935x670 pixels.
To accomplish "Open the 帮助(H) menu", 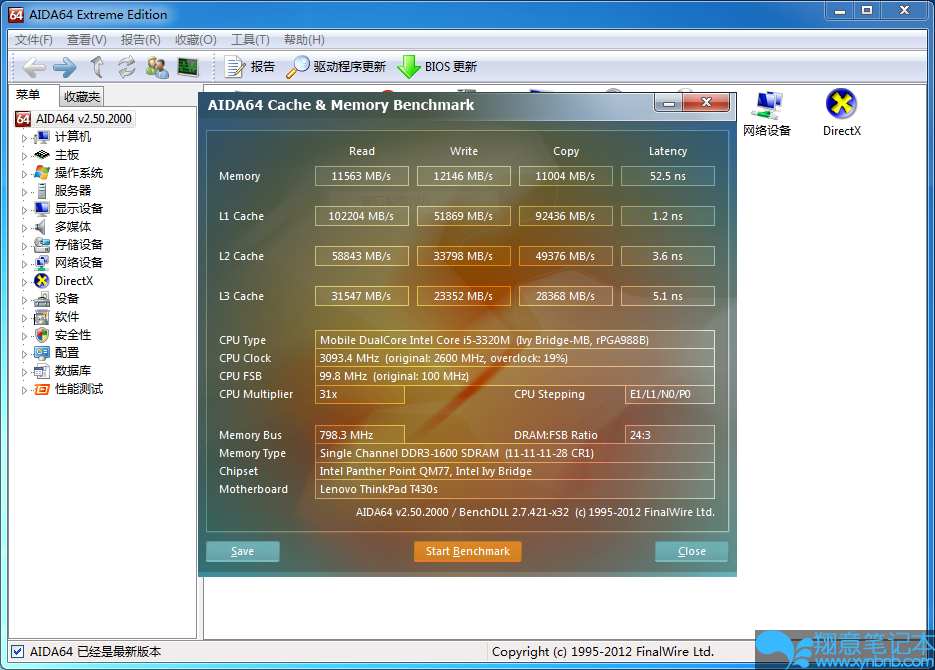I will [x=304, y=40].
